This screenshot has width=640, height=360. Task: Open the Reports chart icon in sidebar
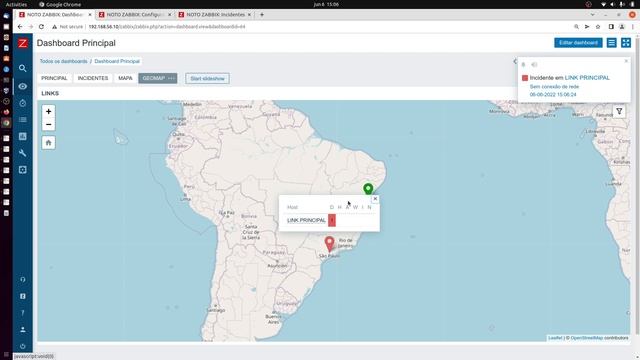coord(23,136)
